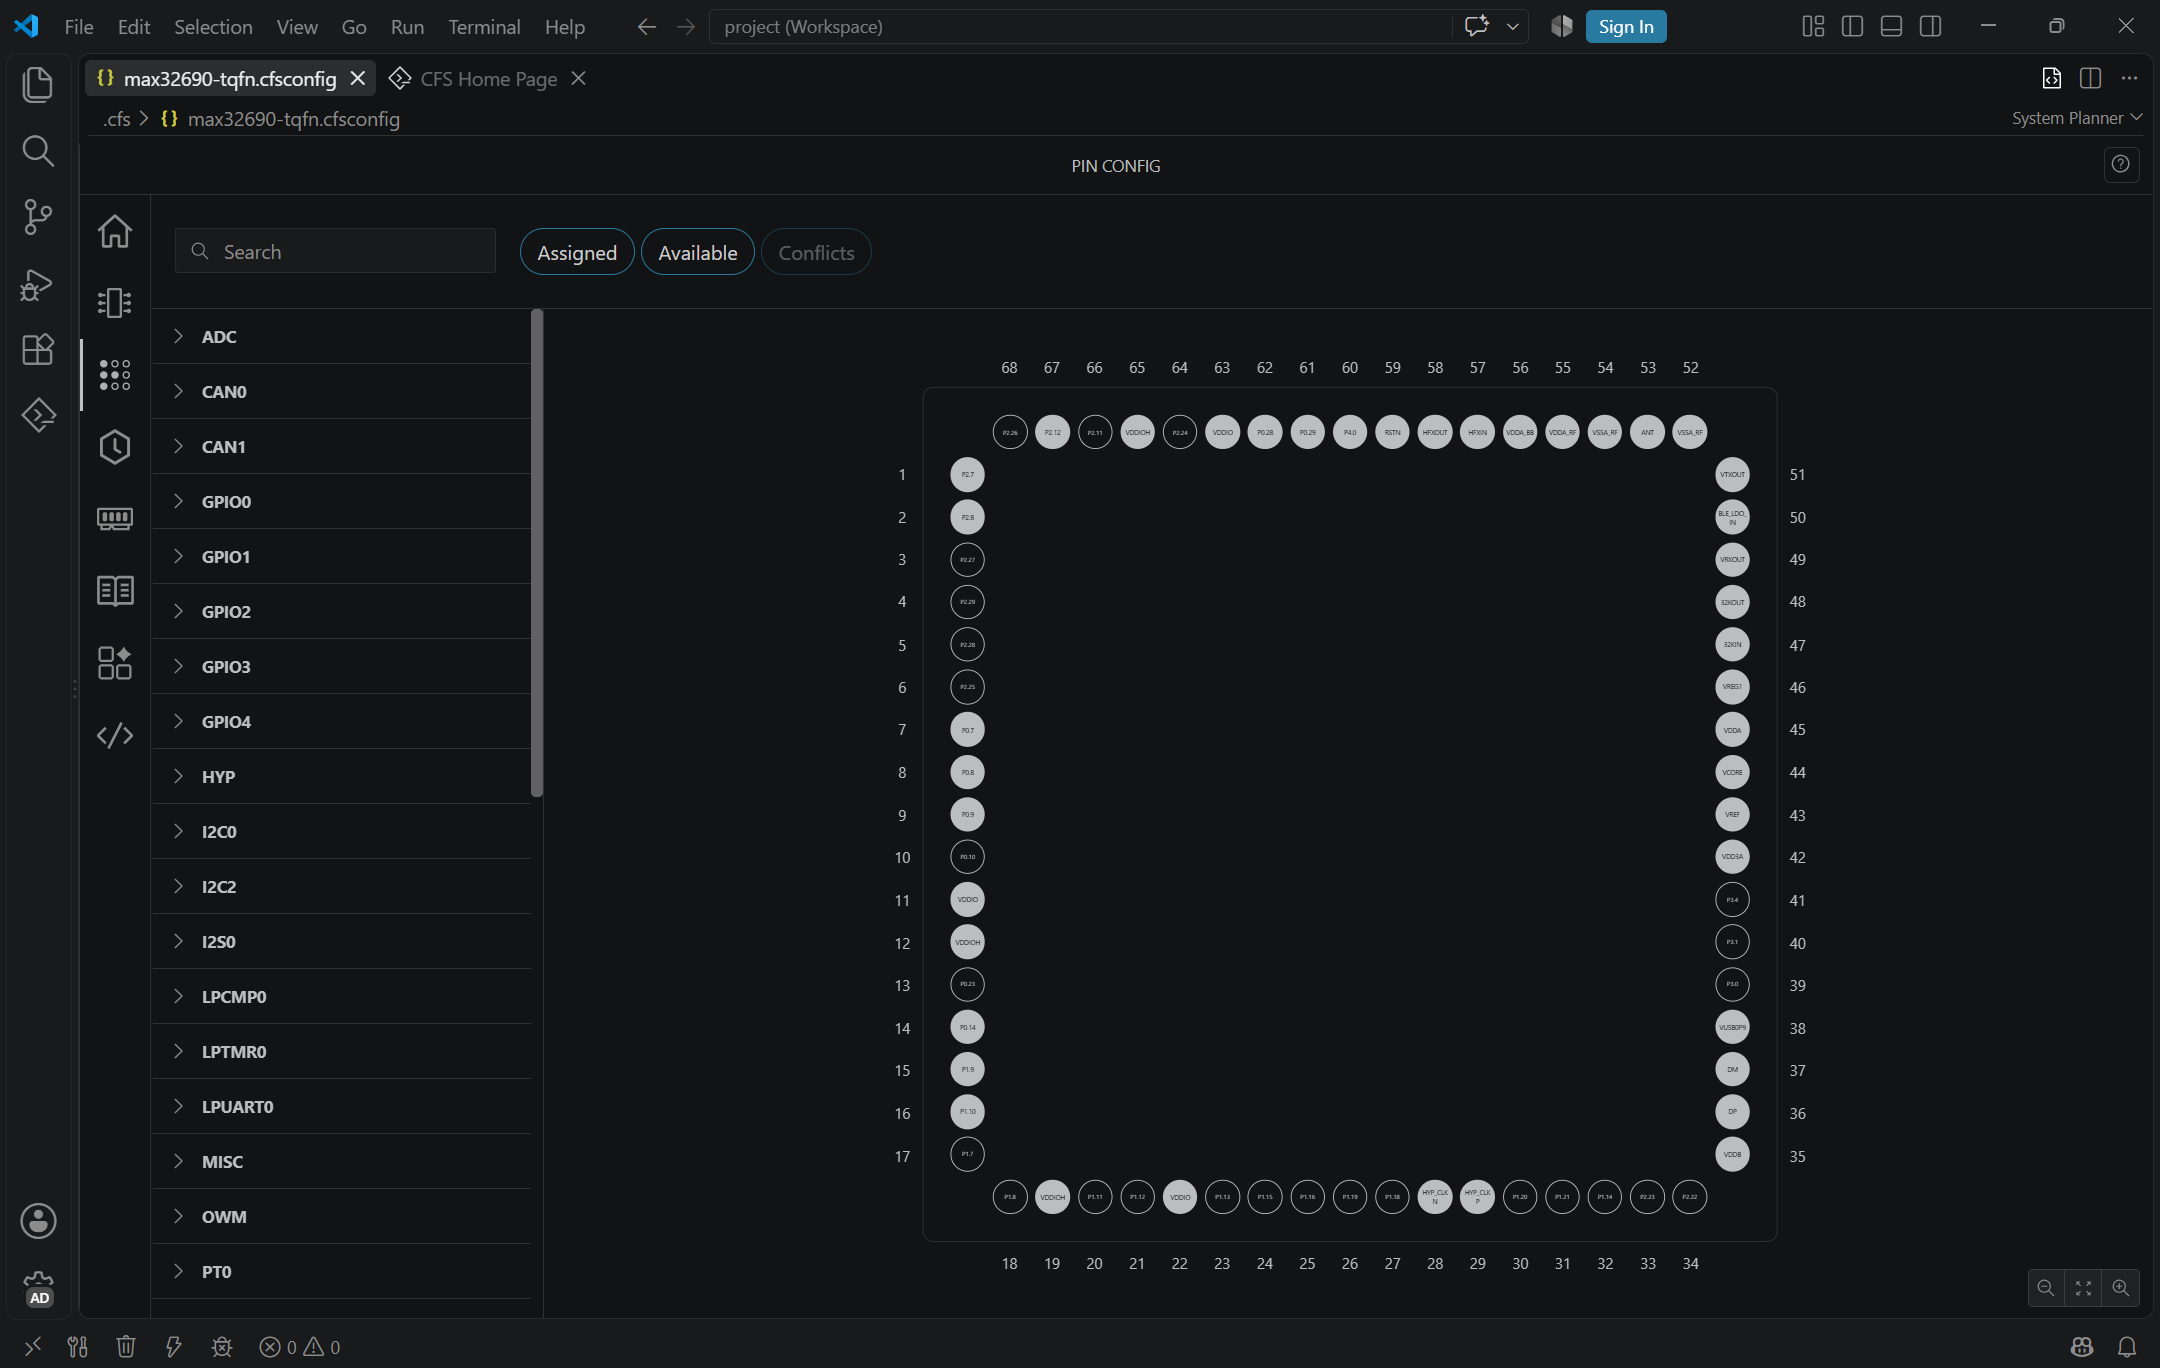The height and width of the screenshot is (1368, 2160).
Task: Toggle the primary side bar
Action: (x=1852, y=27)
